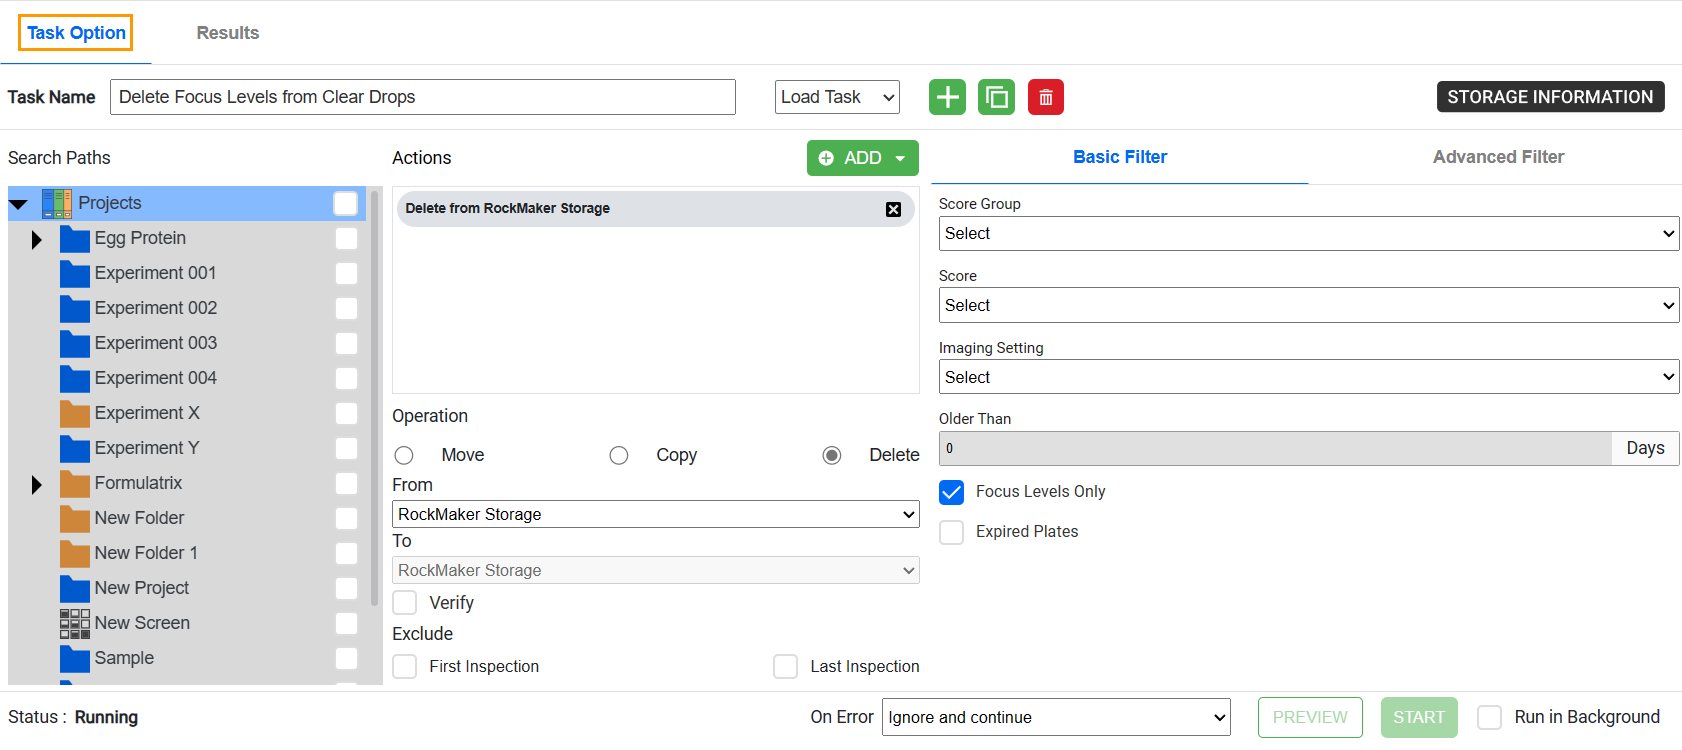Switch to the Advanced Filter tab
The width and height of the screenshot is (1682, 750).
point(1497,157)
